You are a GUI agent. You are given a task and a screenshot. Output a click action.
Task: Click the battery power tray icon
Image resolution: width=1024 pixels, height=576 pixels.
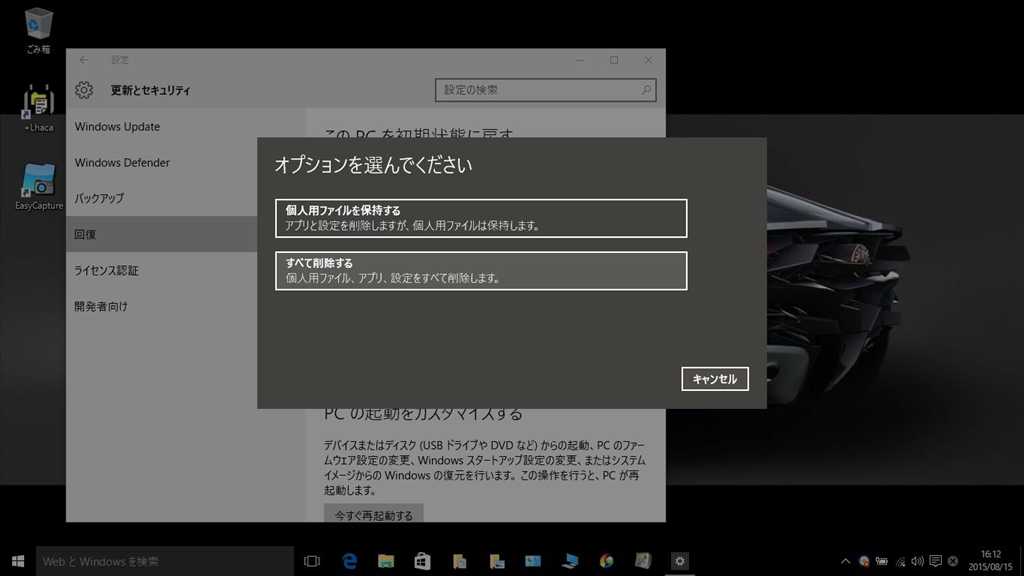(x=882, y=561)
